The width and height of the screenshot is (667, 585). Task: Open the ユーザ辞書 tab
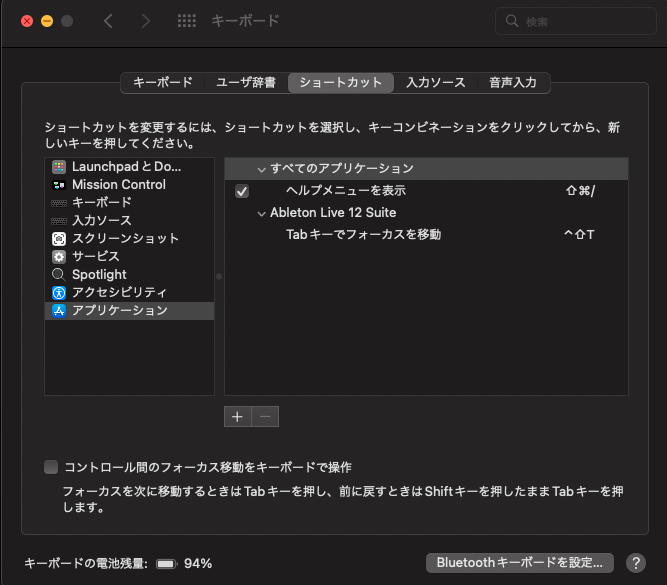point(247,83)
